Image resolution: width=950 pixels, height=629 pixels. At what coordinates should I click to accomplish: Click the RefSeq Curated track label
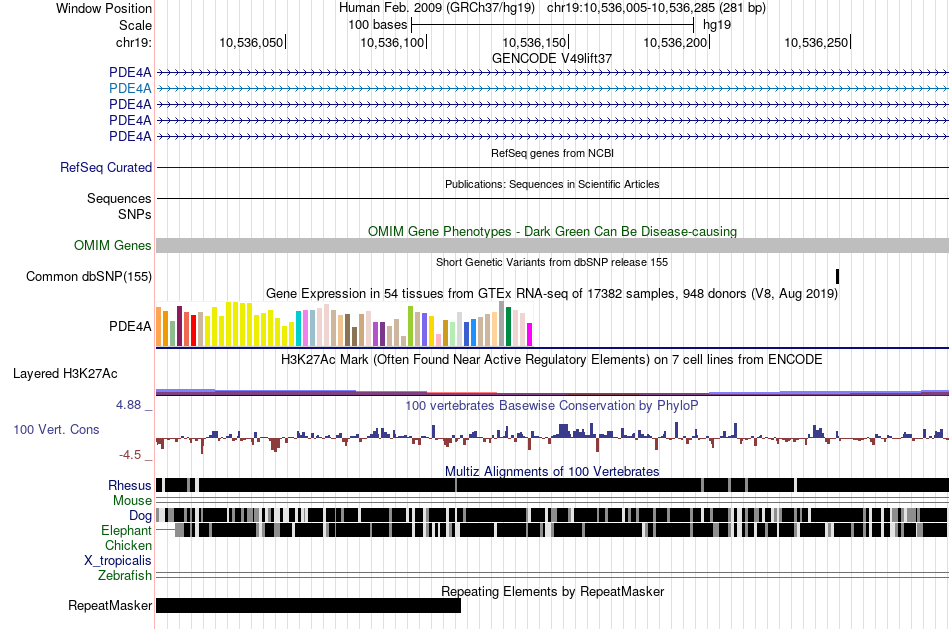pyautogui.click(x=105, y=167)
